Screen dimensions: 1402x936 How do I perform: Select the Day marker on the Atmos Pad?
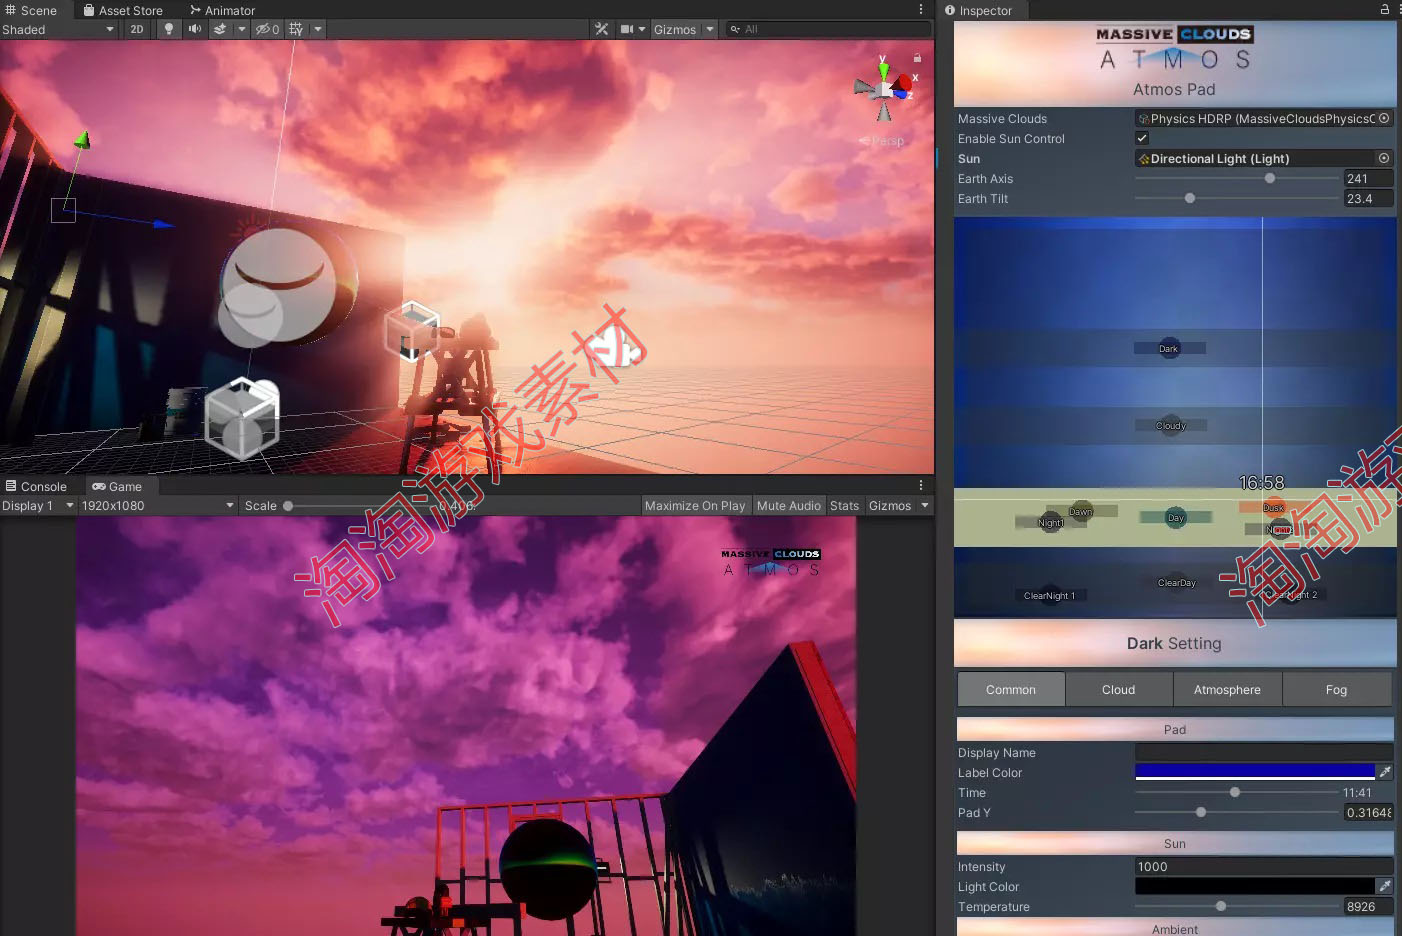(1175, 517)
